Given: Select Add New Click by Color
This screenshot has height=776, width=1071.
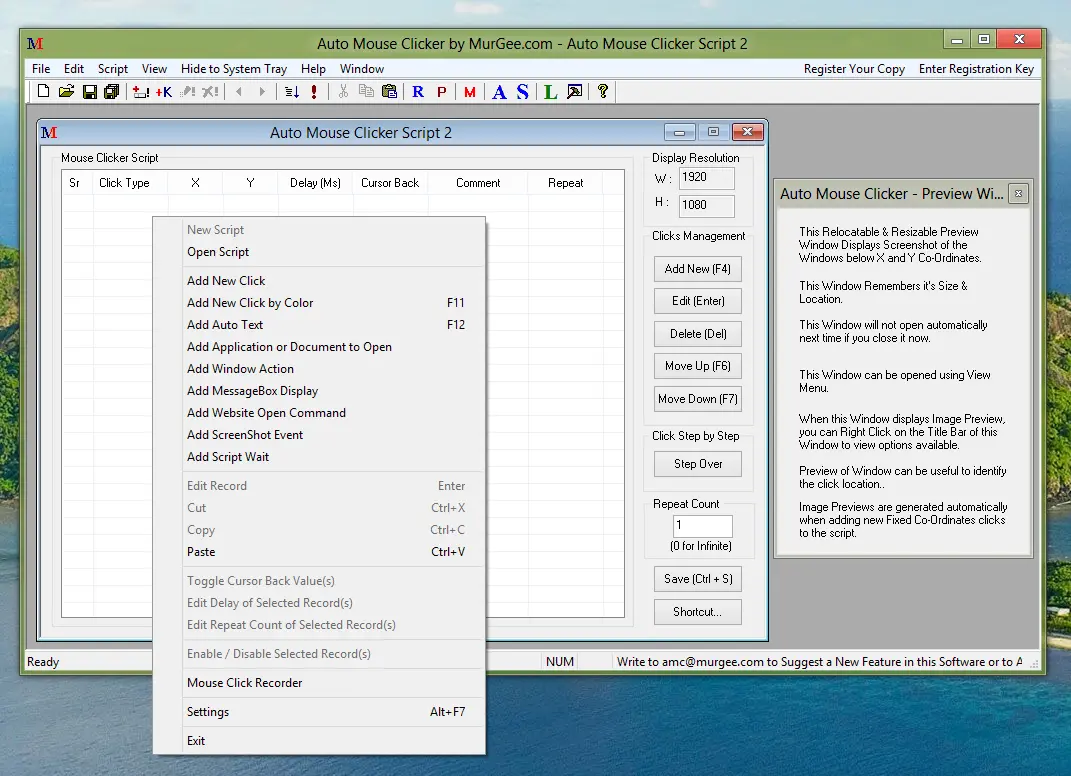Looking at the screenshot, I should [x=334, y=303].
